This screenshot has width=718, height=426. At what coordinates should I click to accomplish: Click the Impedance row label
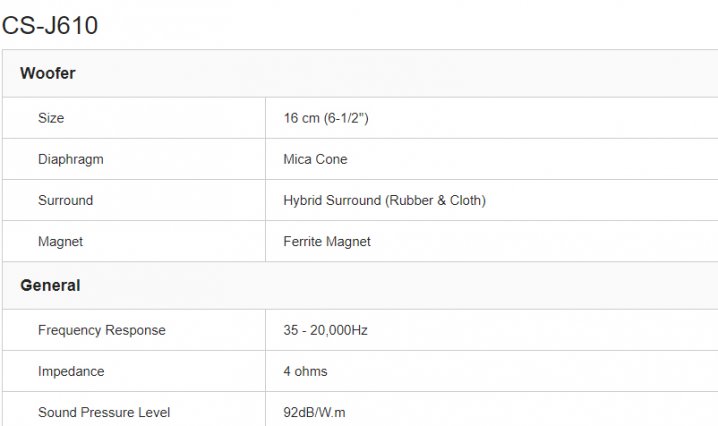pyautogui.click(x=71, y=371)
